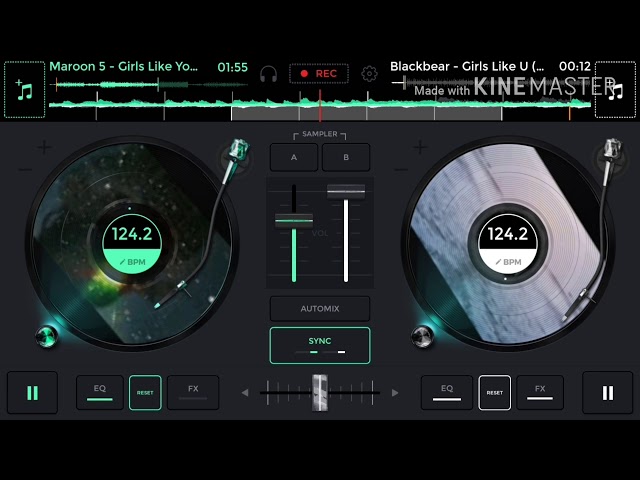
Task: Touch the left vinyl record platter
Action: [131, 244]
